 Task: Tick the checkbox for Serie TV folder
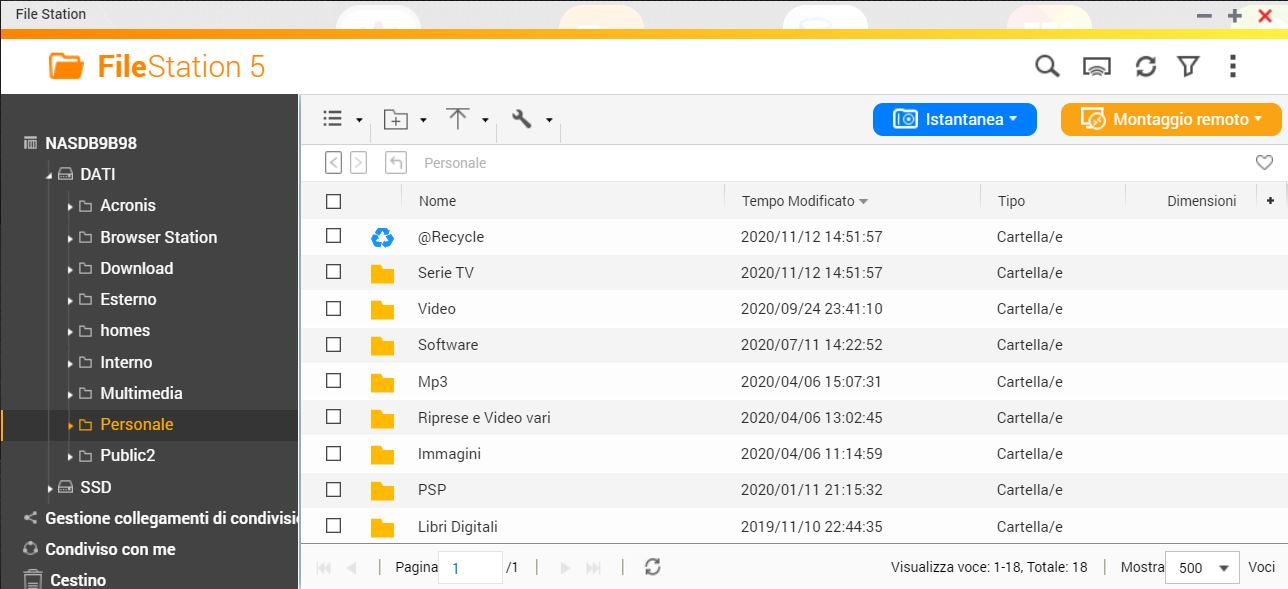coord(334,272)
